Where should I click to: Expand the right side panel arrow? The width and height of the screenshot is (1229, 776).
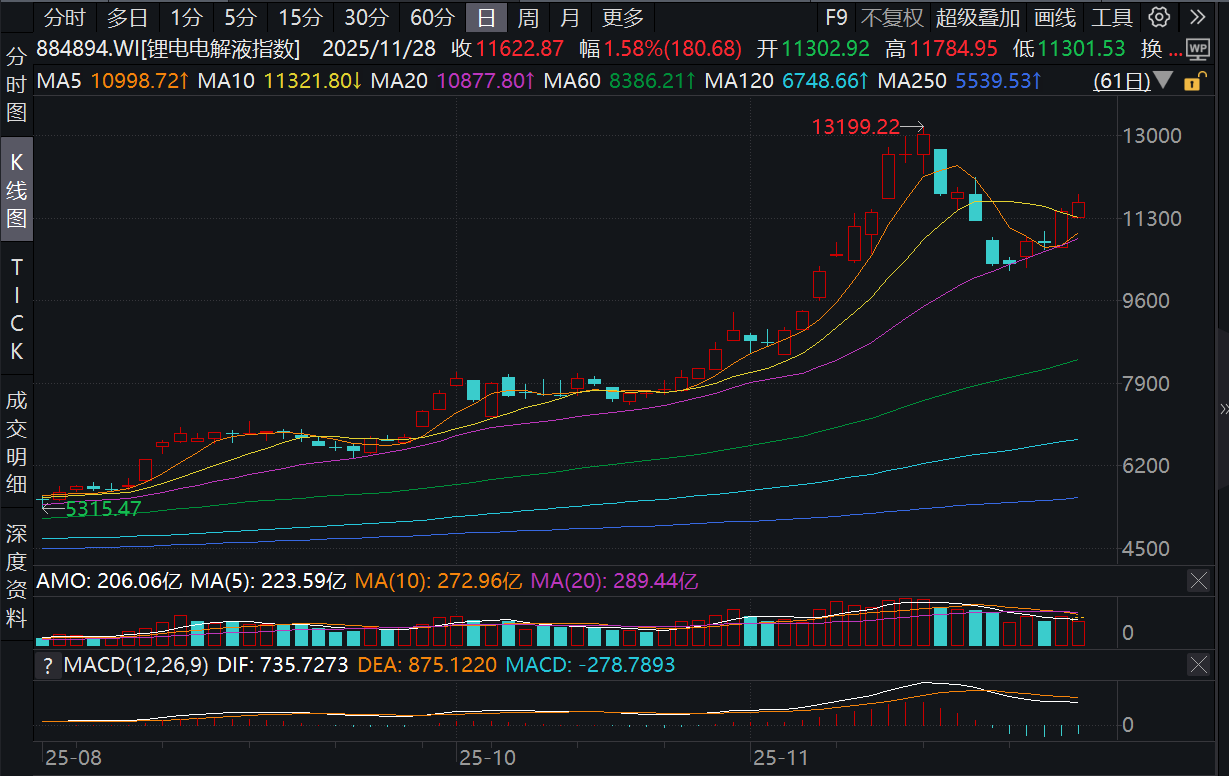[x=1223, y=409]
